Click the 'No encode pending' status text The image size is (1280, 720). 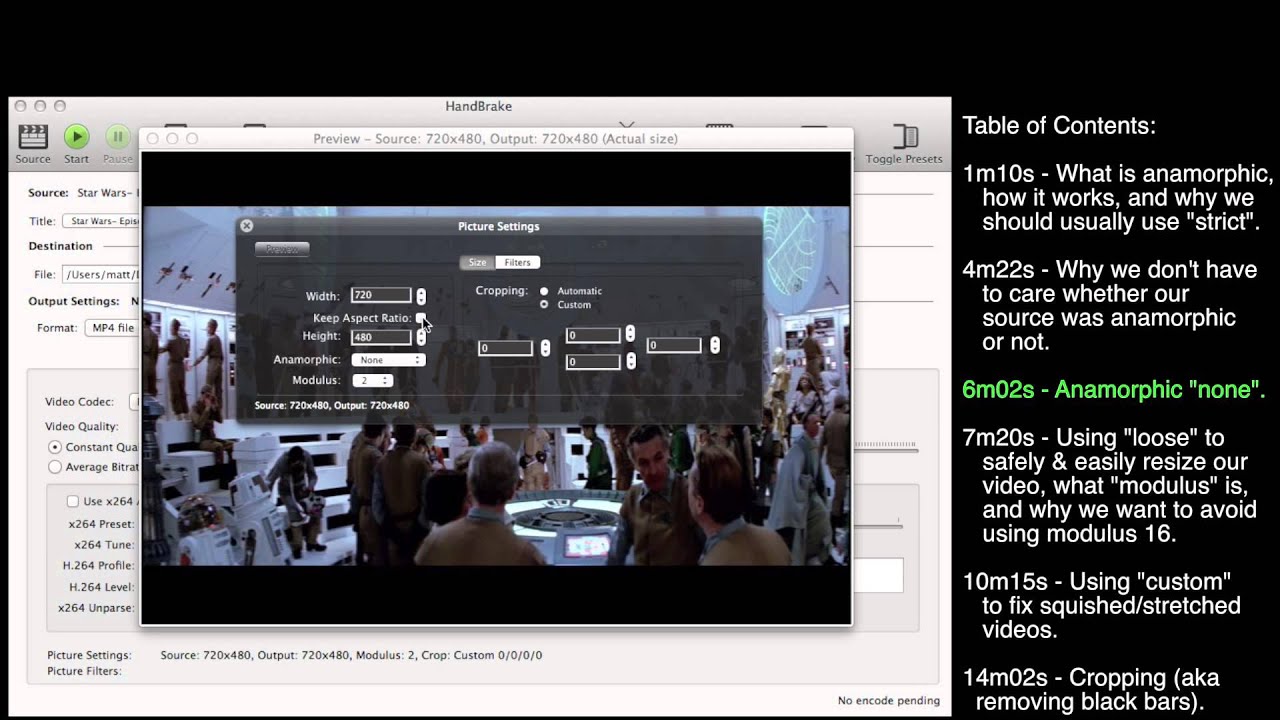(x=888, y=700)
